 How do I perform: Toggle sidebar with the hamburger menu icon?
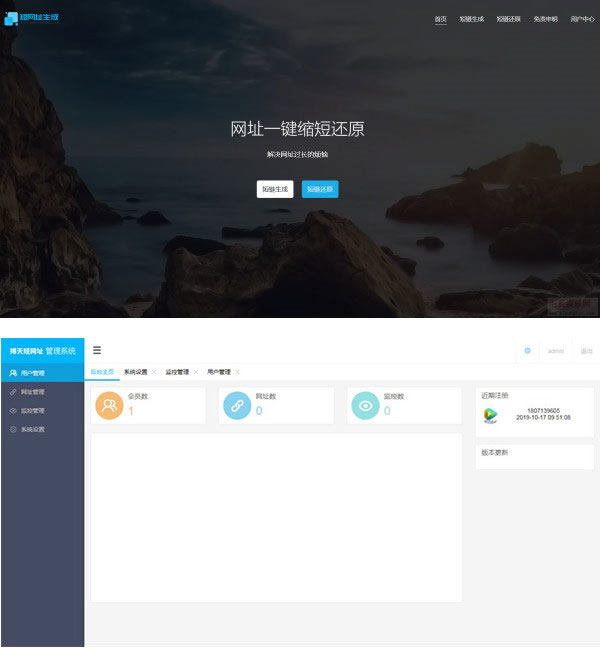(97, 350)
